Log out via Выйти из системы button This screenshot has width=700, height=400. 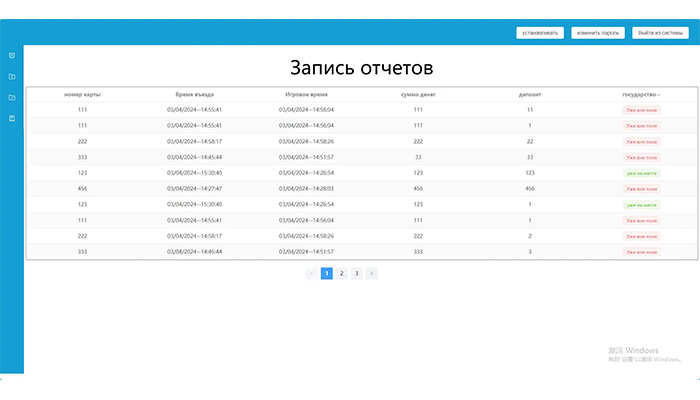[660, 33]
